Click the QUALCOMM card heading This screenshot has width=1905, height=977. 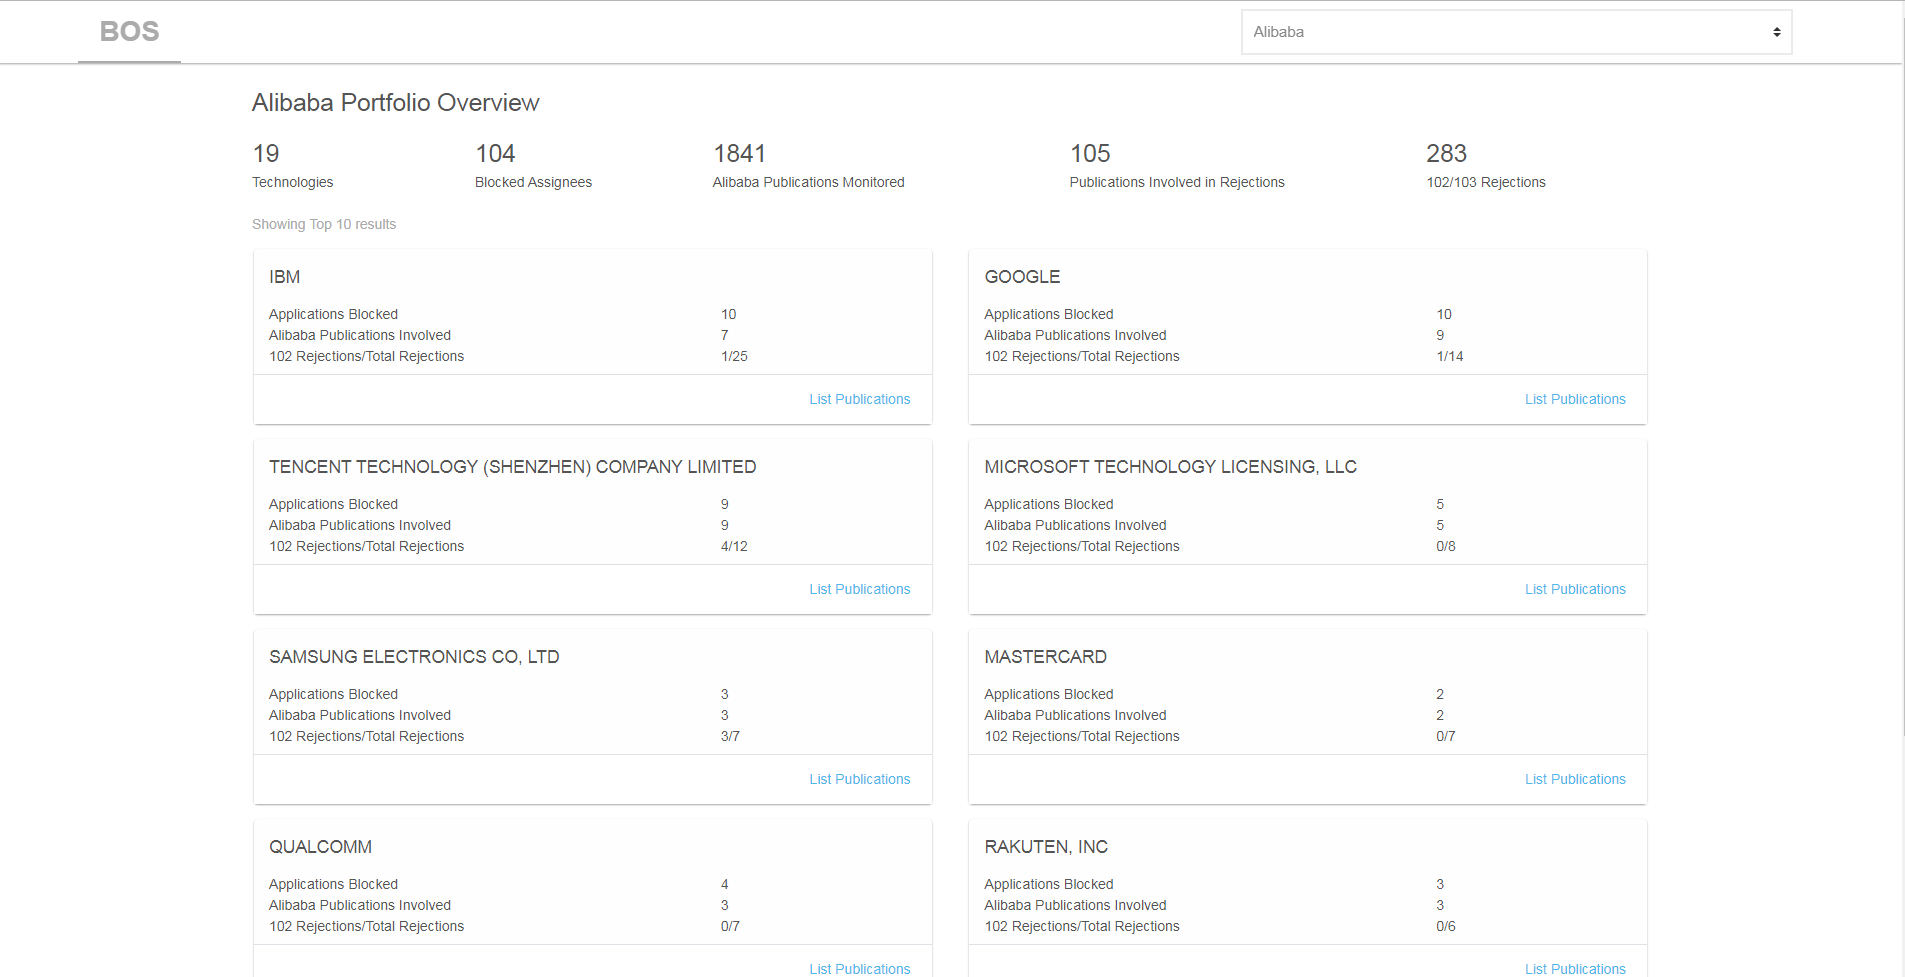320,847
